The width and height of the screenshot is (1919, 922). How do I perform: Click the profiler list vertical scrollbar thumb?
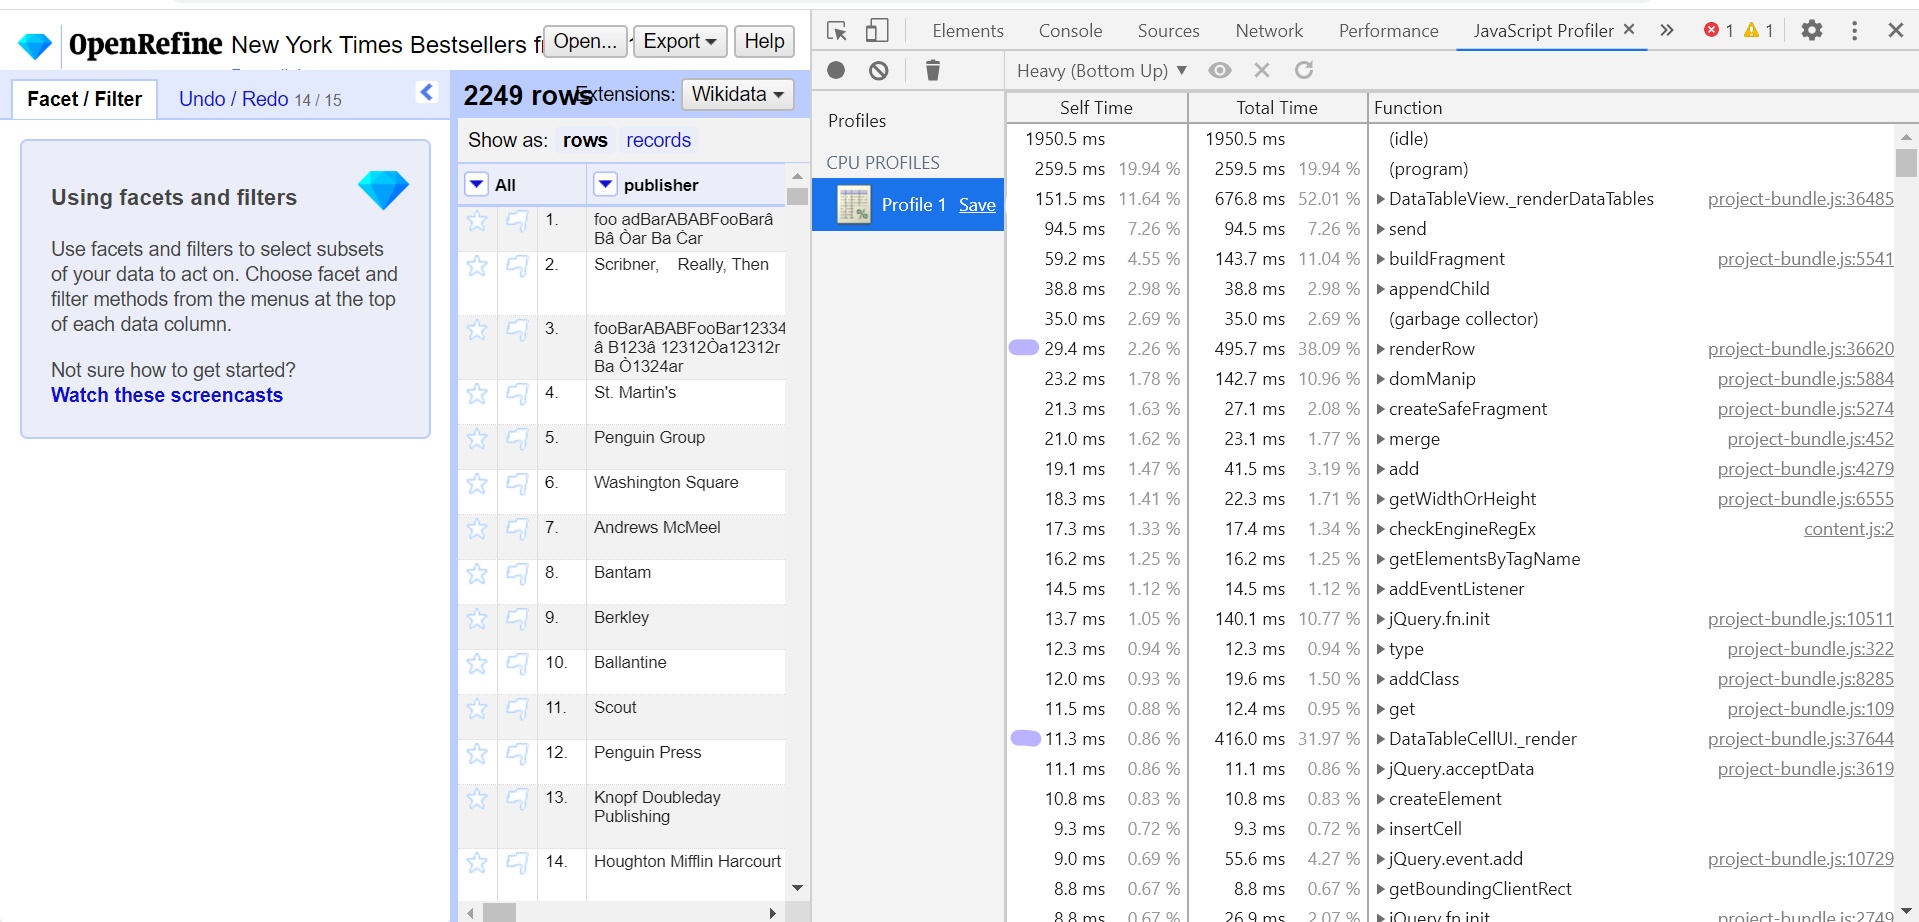[1906, 162]
